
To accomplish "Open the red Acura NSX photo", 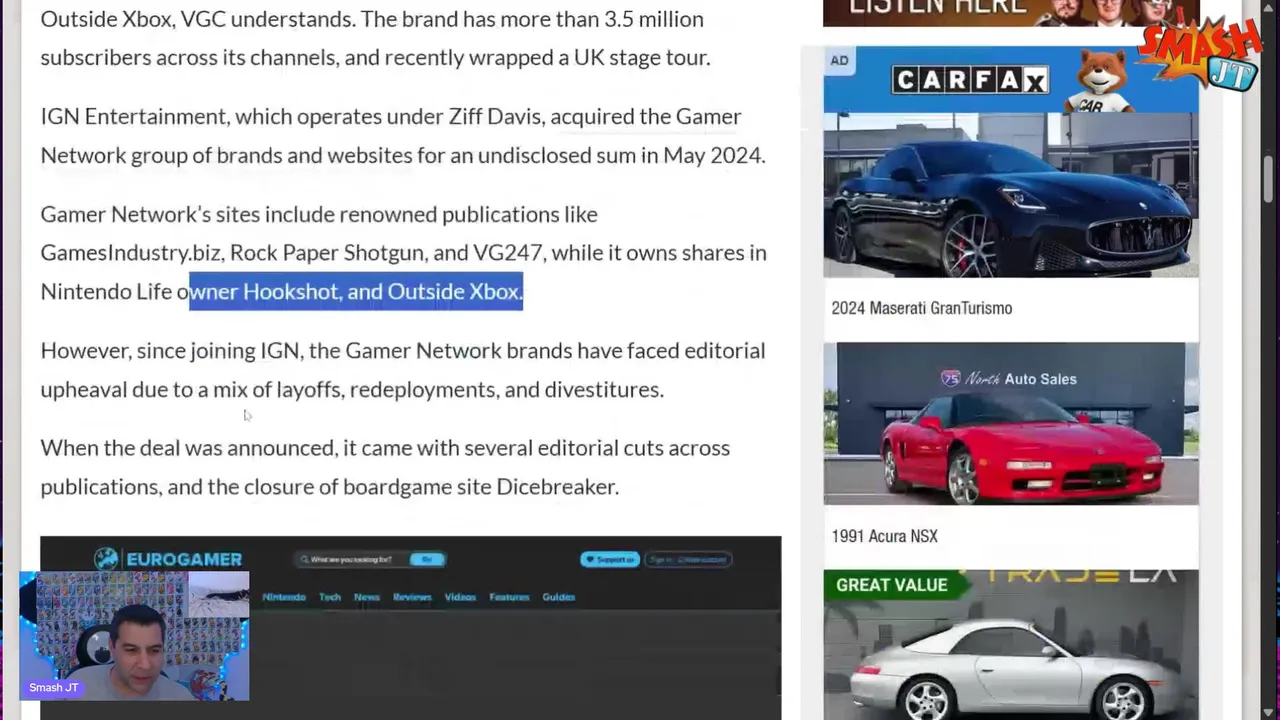I will point(1010,423).
